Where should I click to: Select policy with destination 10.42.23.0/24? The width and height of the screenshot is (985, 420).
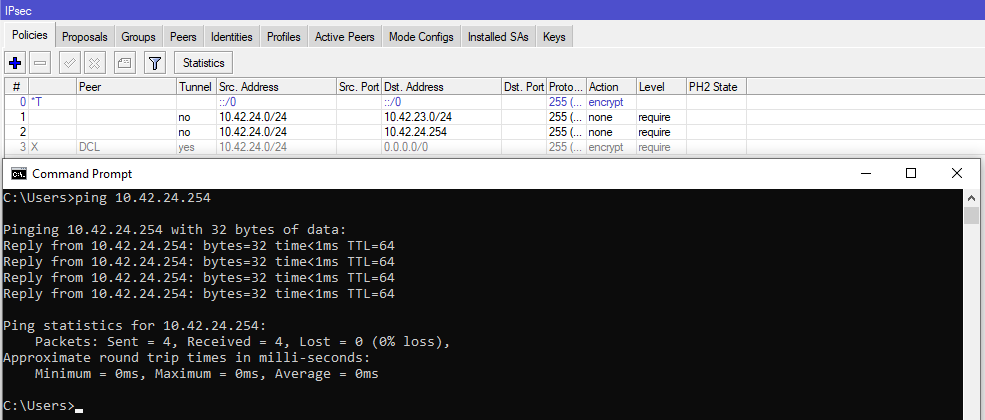376,117
